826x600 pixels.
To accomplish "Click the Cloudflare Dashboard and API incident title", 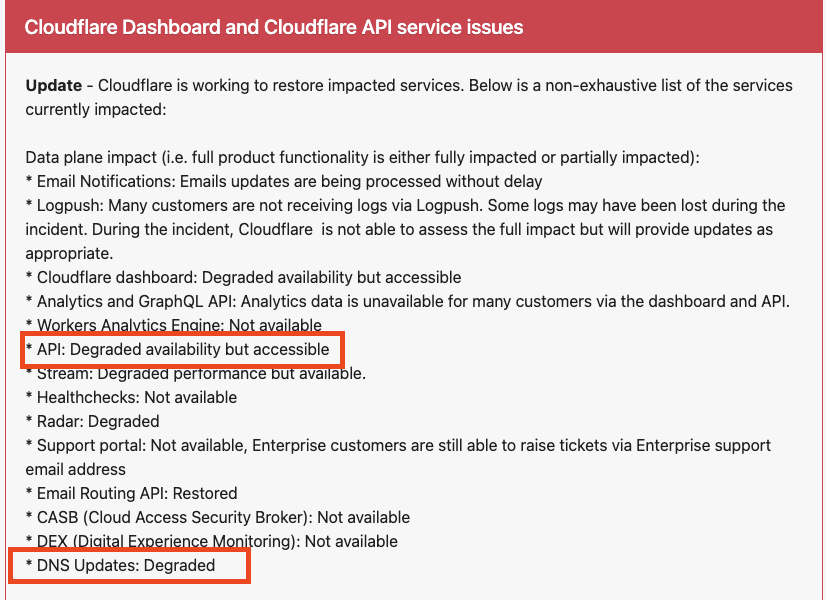I will click(x=274, y=27).
